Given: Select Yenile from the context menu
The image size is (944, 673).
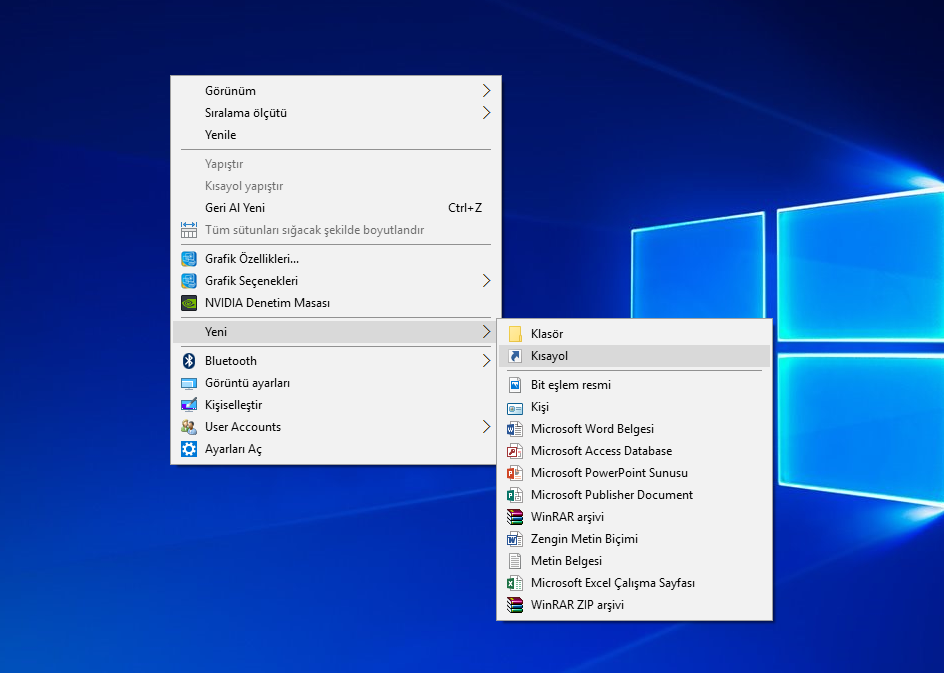Looking at the screenshot, I should [x=336, y=135].
